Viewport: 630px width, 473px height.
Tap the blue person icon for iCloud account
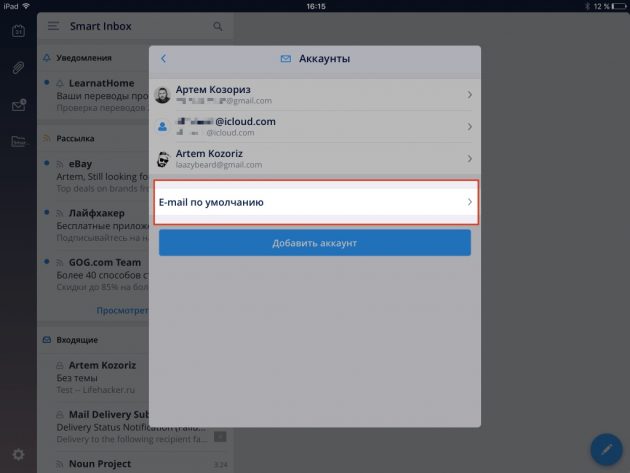(162, 127)
